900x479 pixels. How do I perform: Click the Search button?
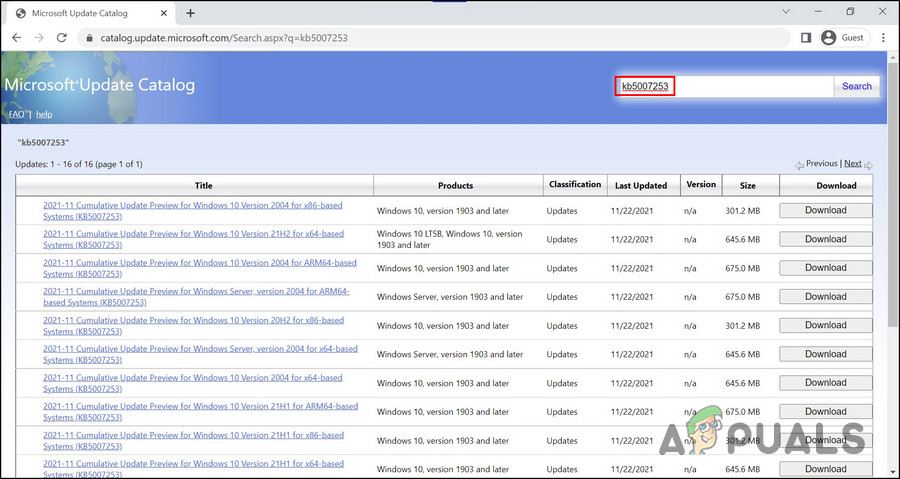pyautogui.click(x=856, y=86)
